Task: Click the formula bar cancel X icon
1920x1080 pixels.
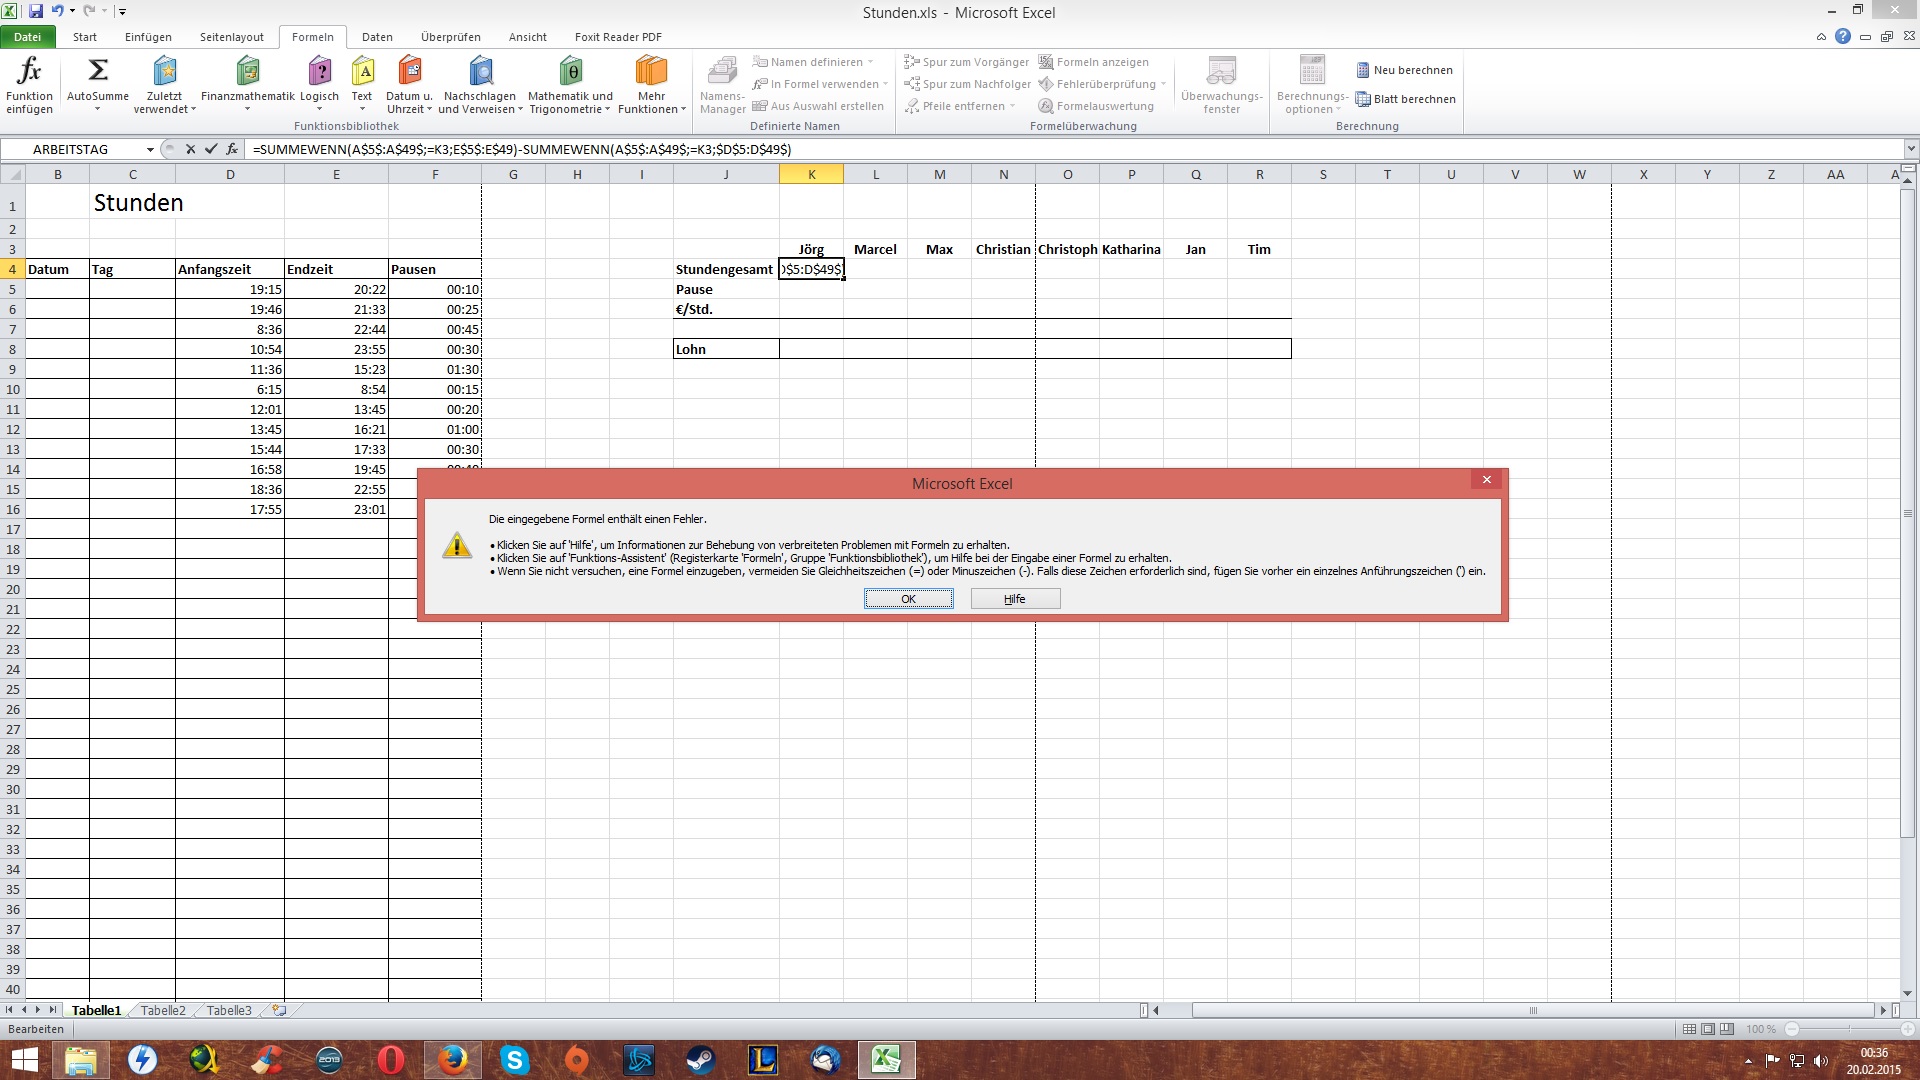Action: (x=190, y=149)
